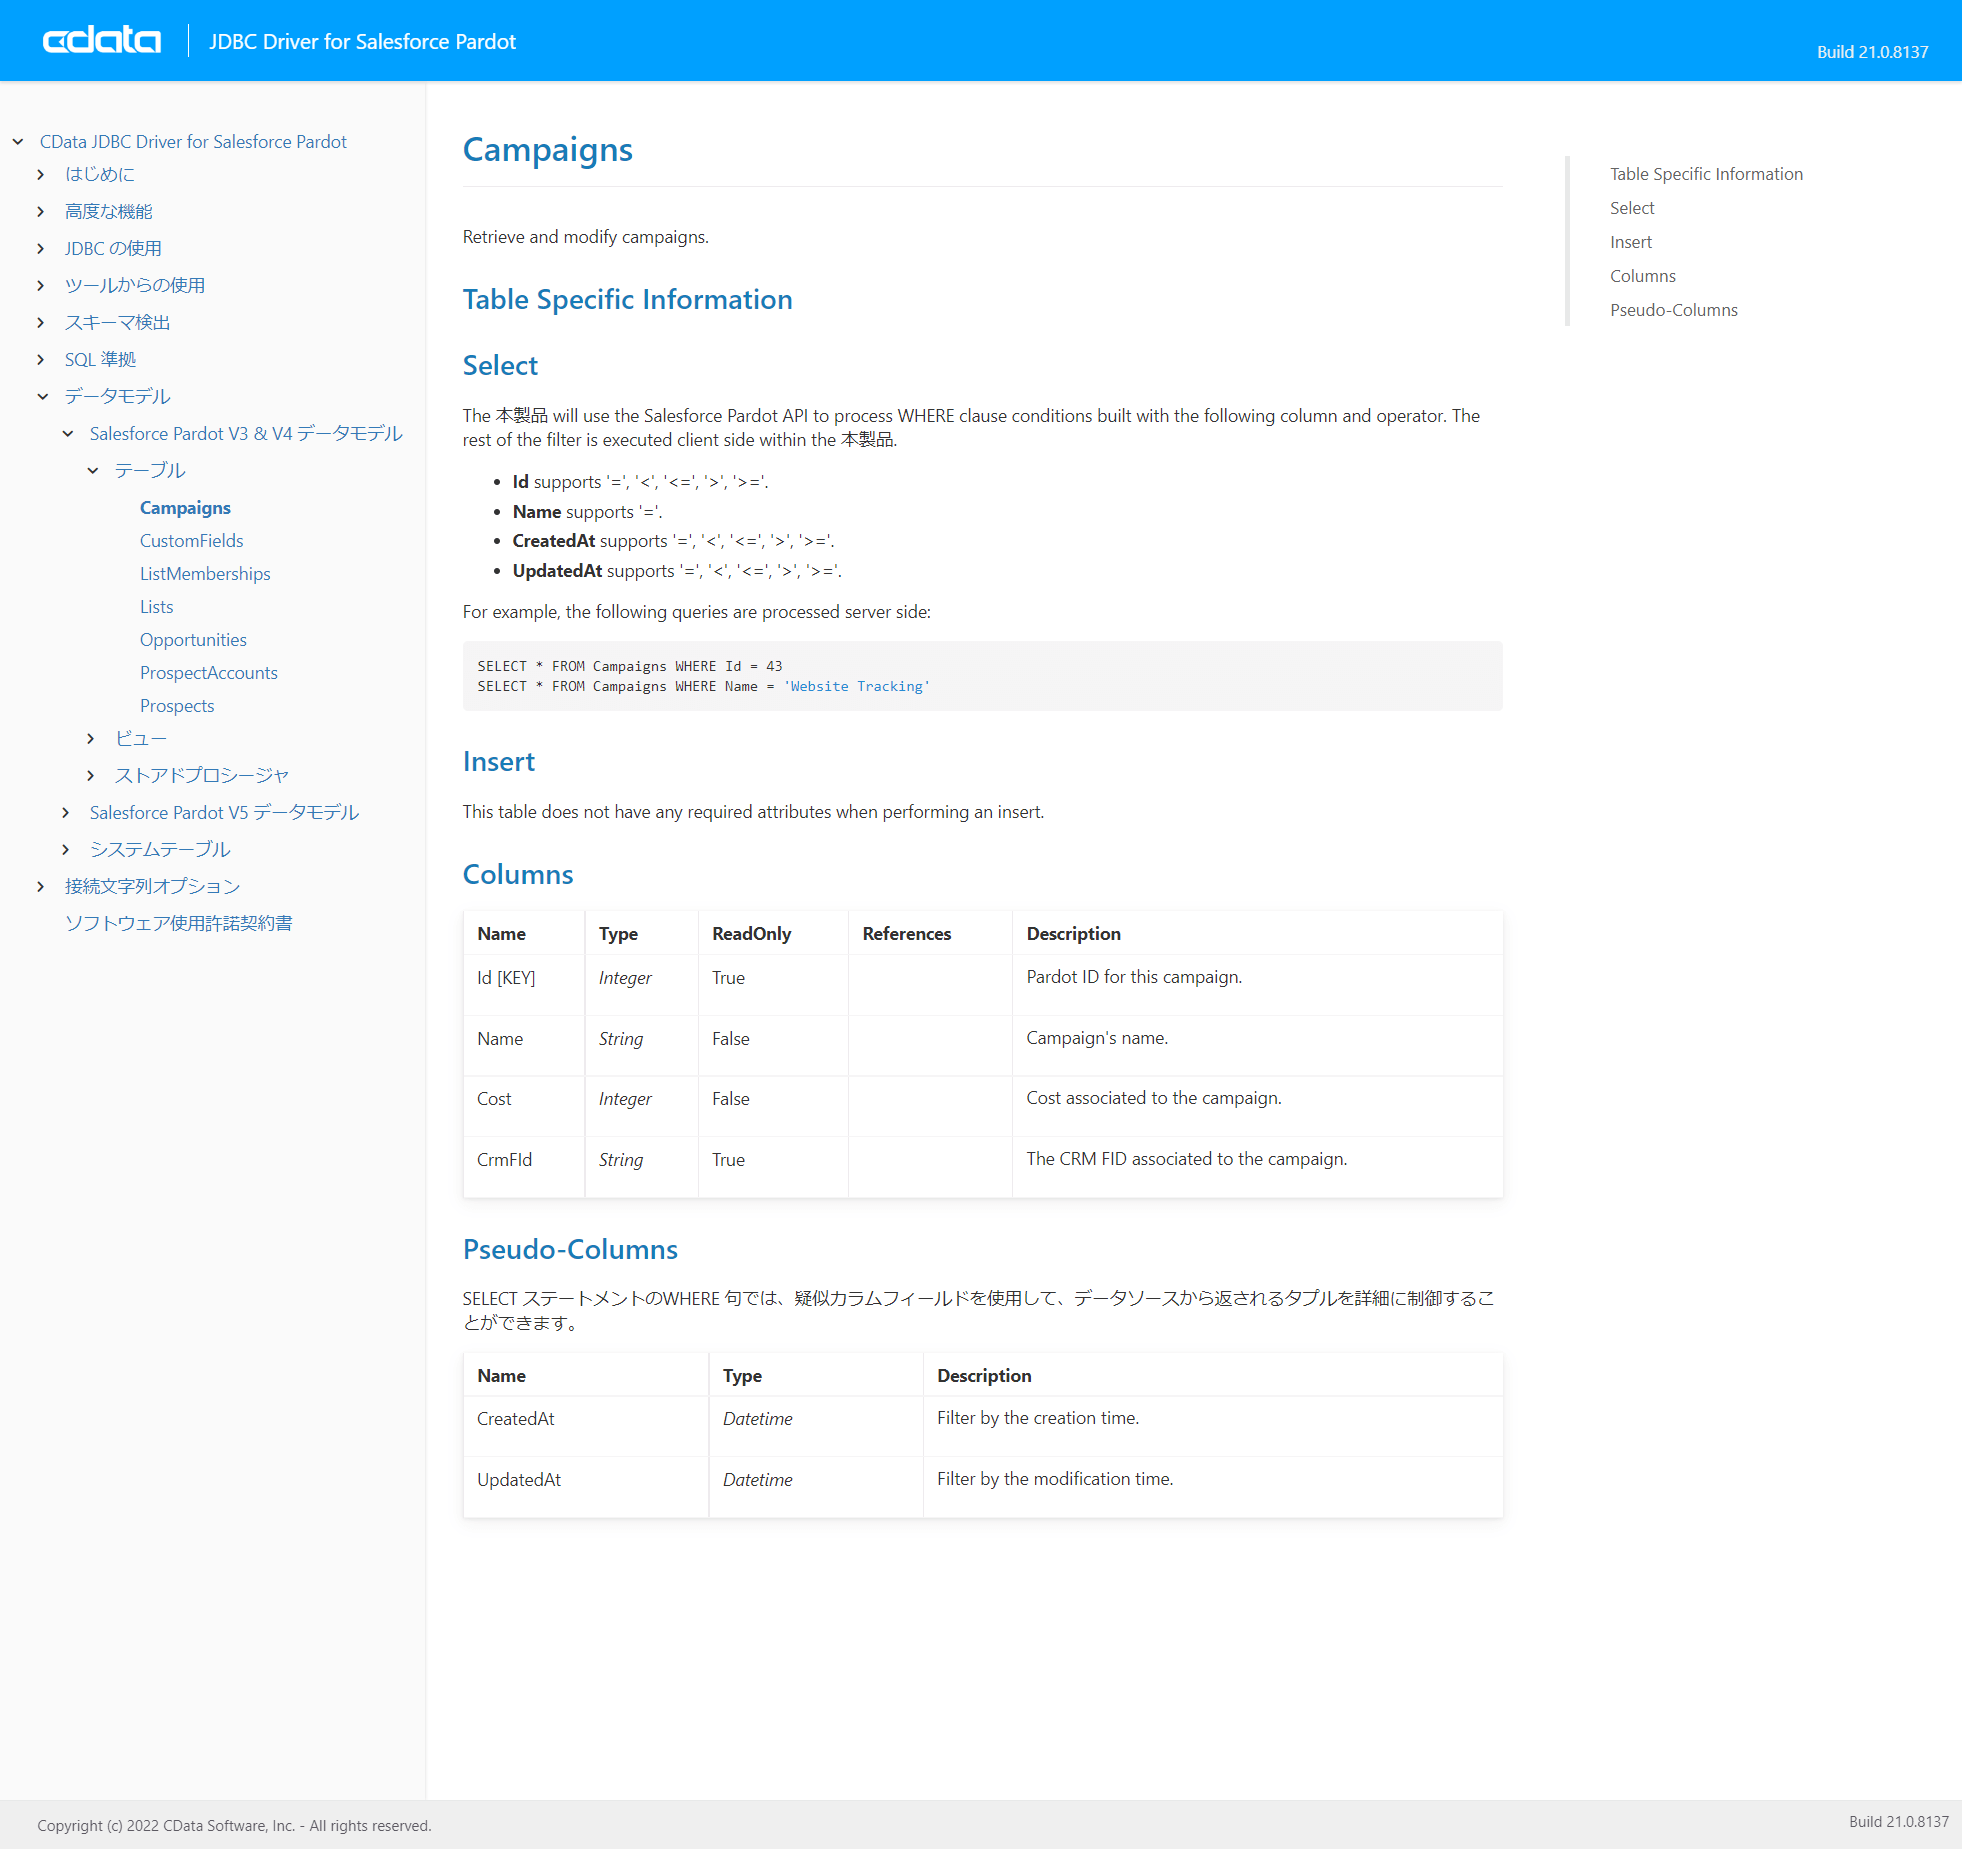Viewport: 1962px width, 1849px height.
Task: Expand Salesforce Pardot V5 データモデル chevron
Action: 65,813
